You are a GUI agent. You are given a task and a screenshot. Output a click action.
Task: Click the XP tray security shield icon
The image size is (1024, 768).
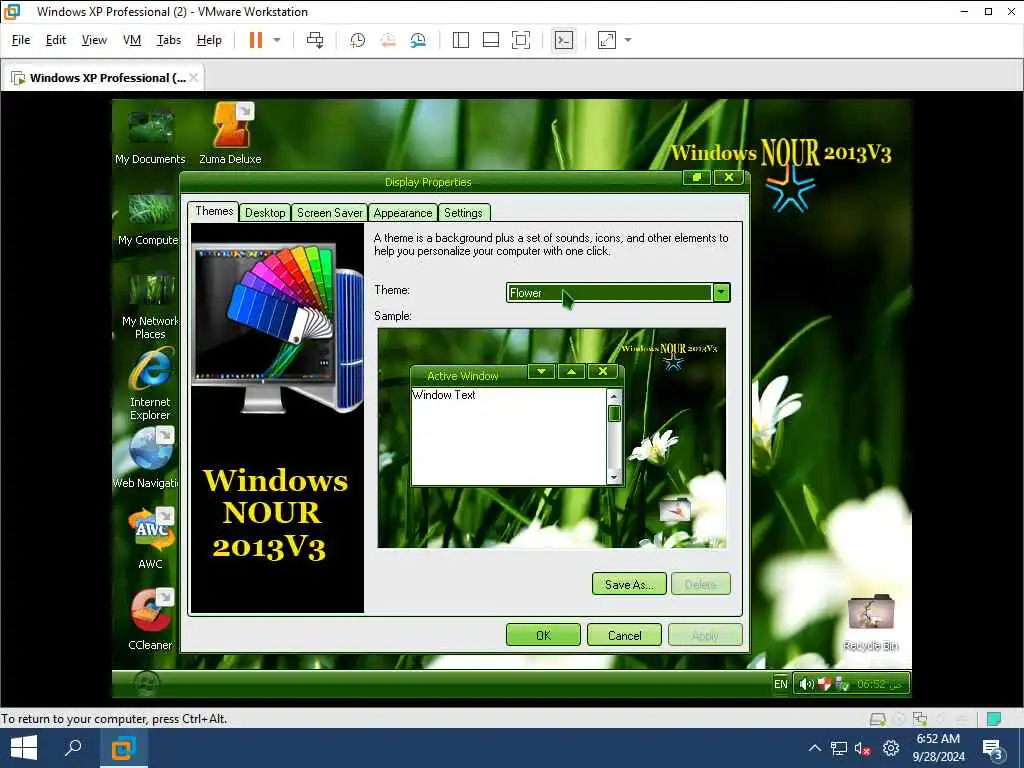(x=825, y=684)
